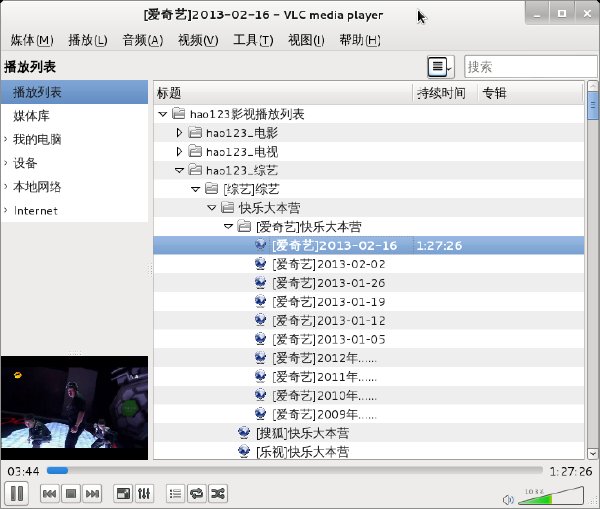Open extended settings equalizer panel
Screen dimensions: 600x509
(x=144, y=494)
